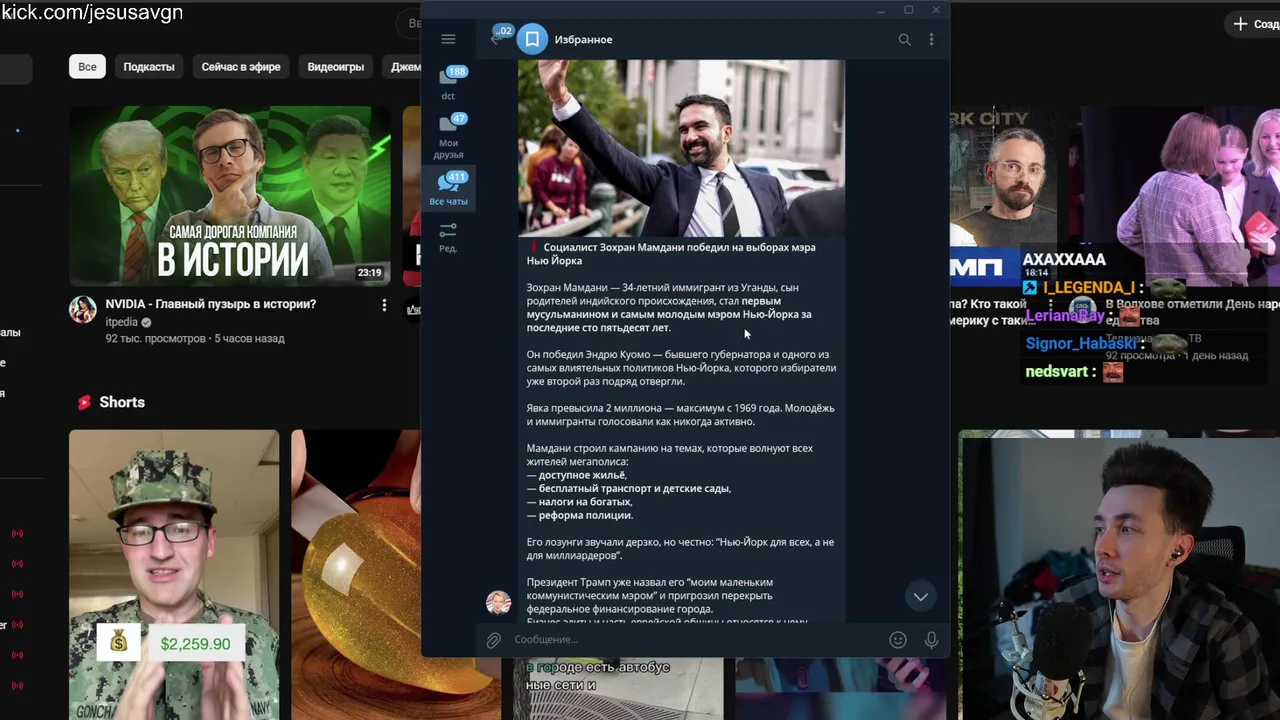Click the paperclip attach file icon
This screenshot has width=1280, height=720.
[493, 640]
